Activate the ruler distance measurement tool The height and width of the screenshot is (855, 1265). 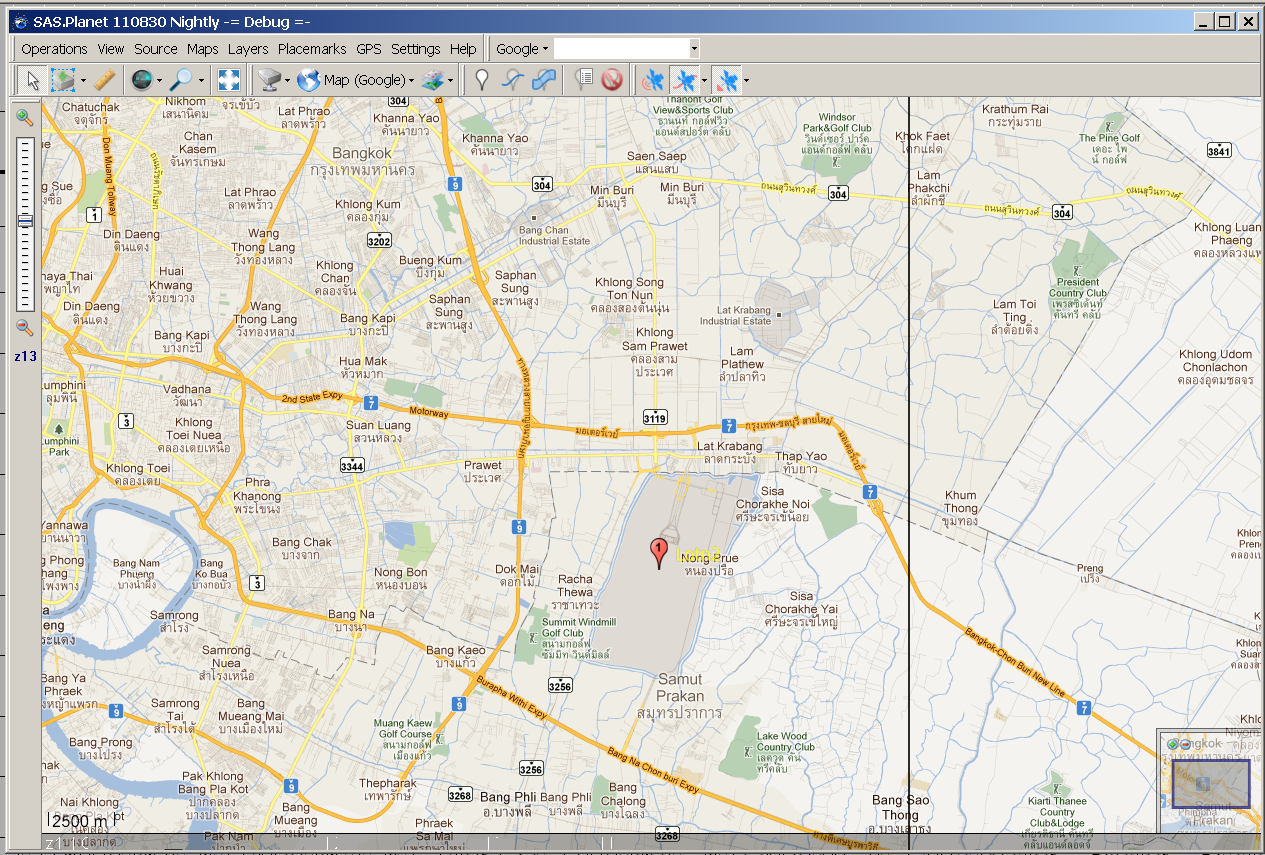[105, 80]
